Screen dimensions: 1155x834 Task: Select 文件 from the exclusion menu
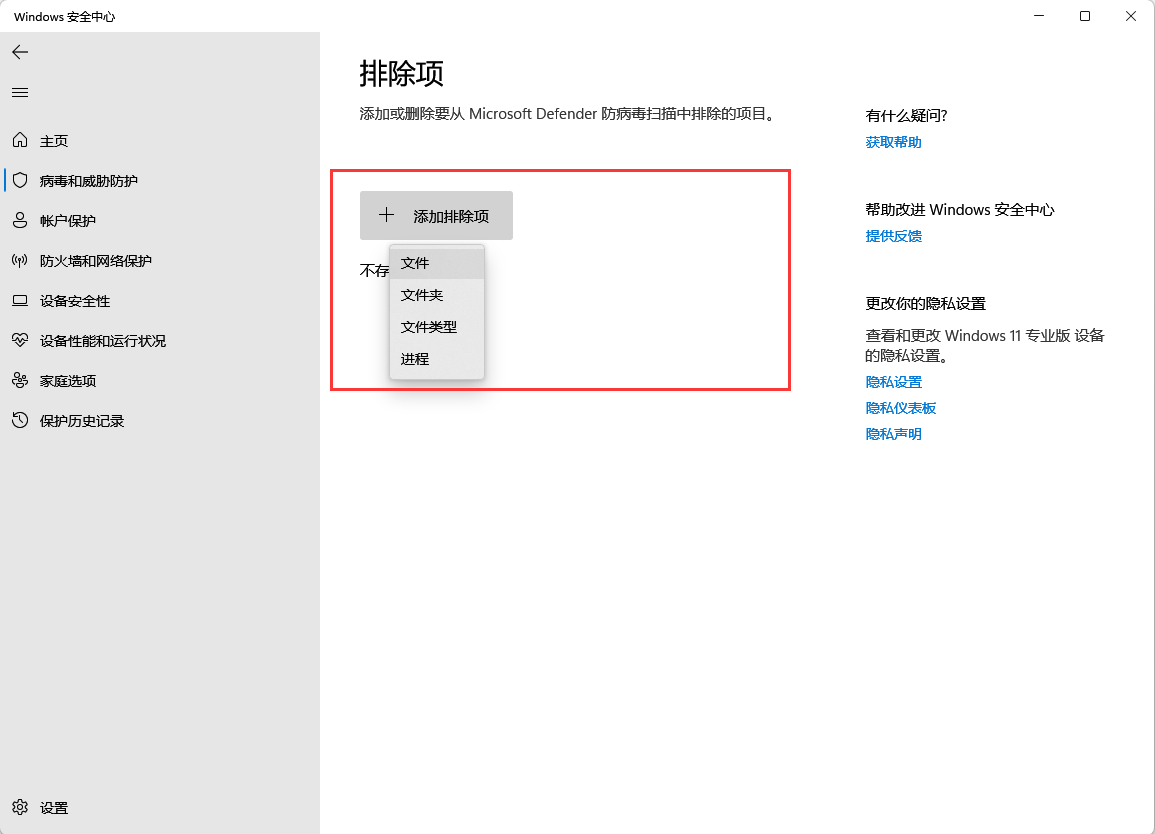click(414, 262)
